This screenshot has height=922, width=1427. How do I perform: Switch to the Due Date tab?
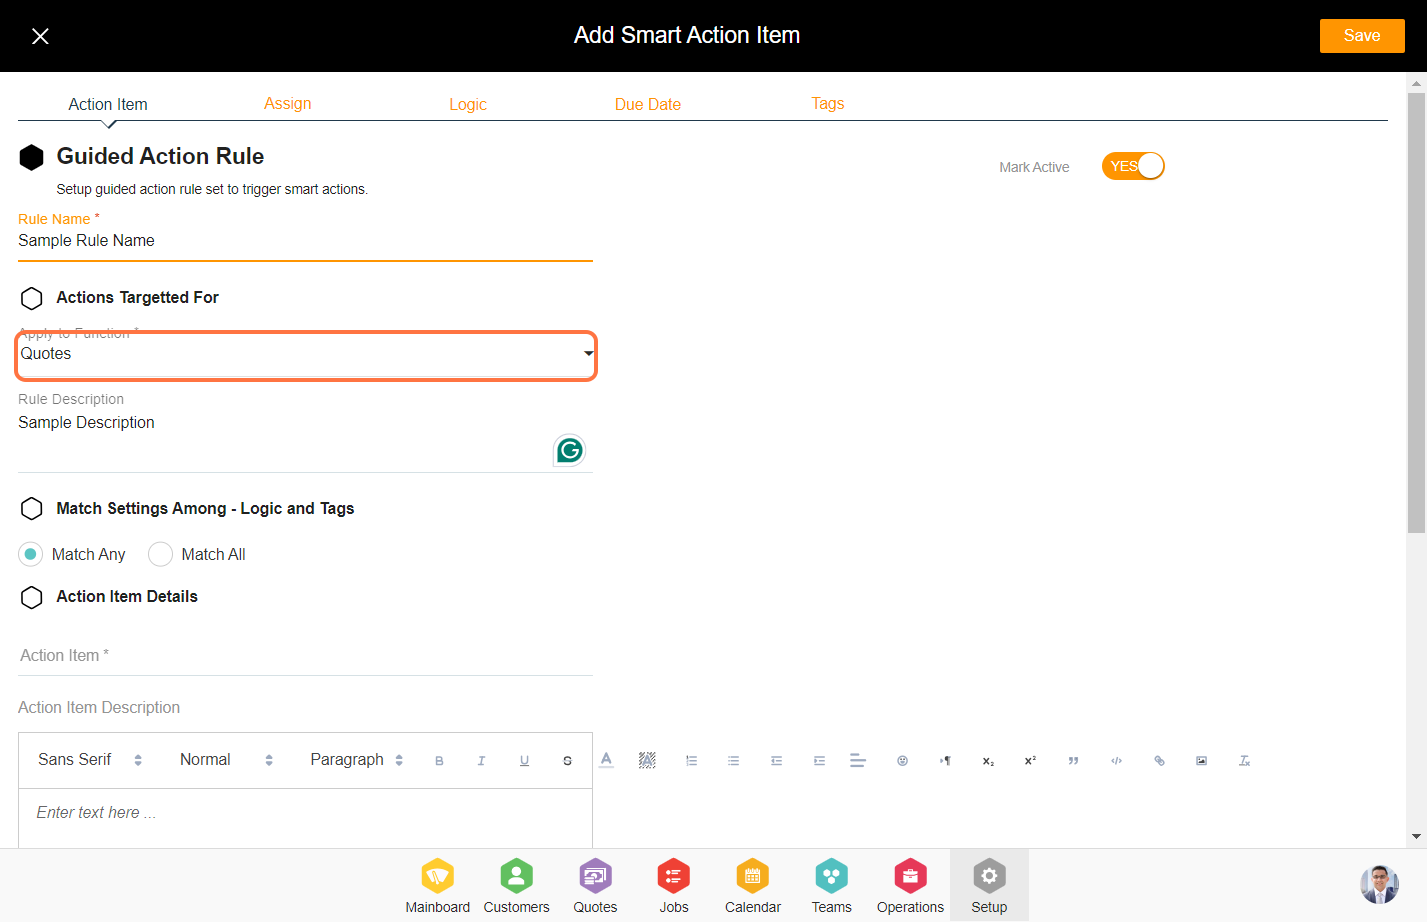(x=648, y=104)
